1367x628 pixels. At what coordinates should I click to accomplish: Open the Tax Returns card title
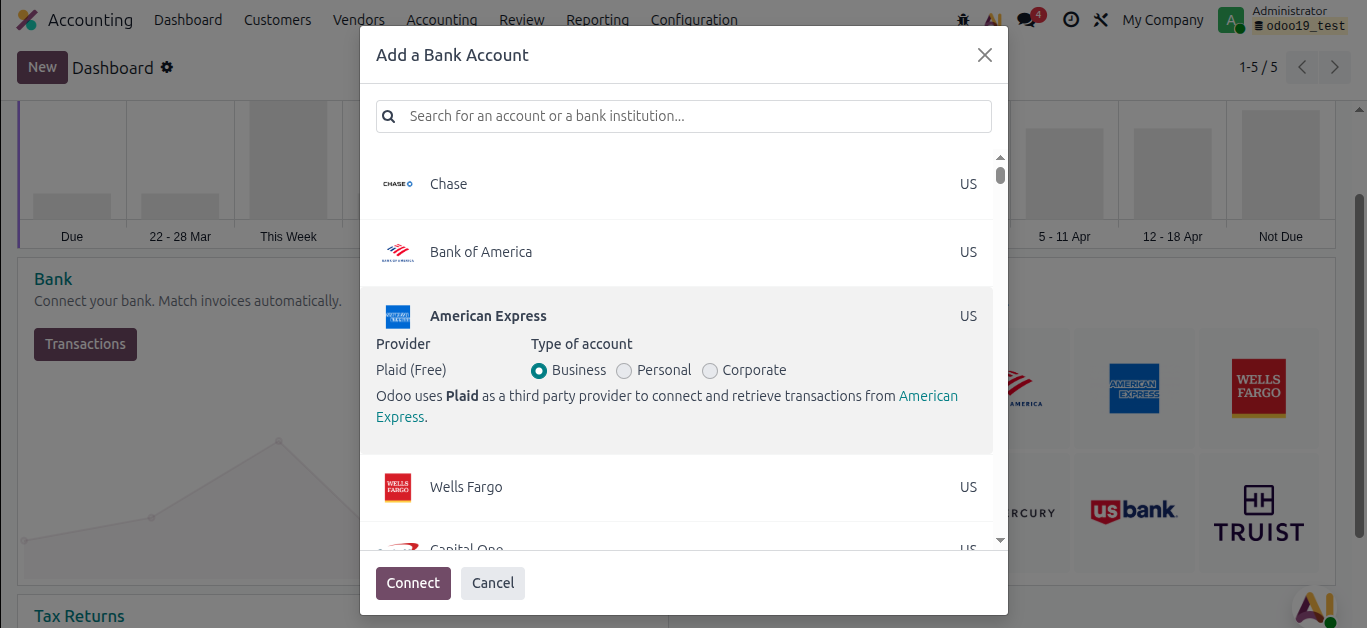click(79, 616)
